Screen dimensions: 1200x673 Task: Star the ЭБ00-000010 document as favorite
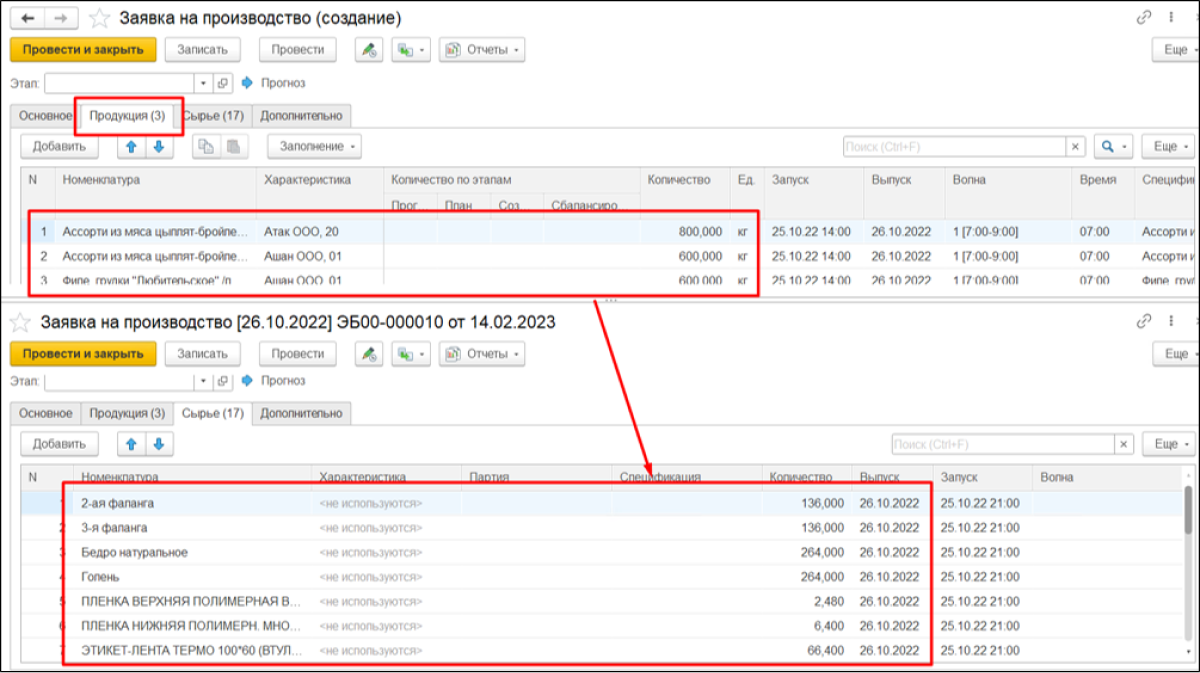click(19, 322)
